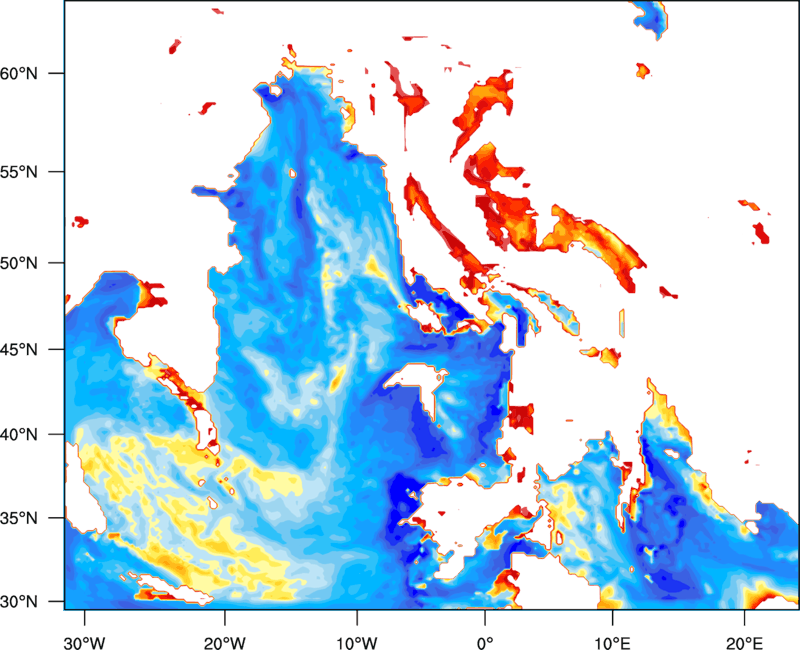Screen dimensions: 800x650
Task: Click the 10°W longitude label
Action: 357,643
